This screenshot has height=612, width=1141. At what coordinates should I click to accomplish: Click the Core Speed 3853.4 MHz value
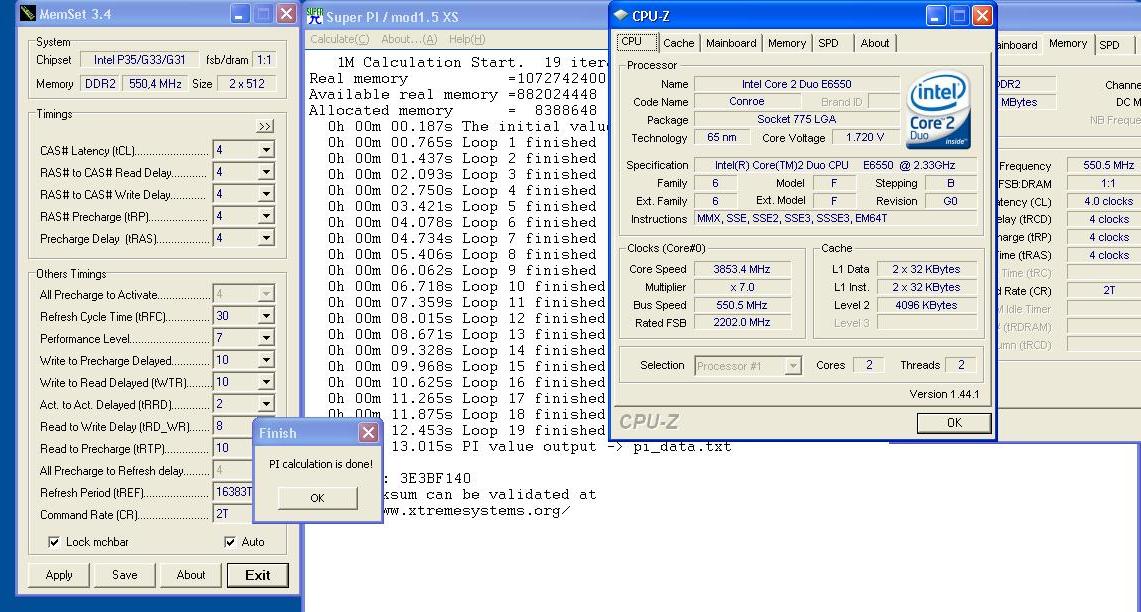pyautogui.click(x=742, y=269)
